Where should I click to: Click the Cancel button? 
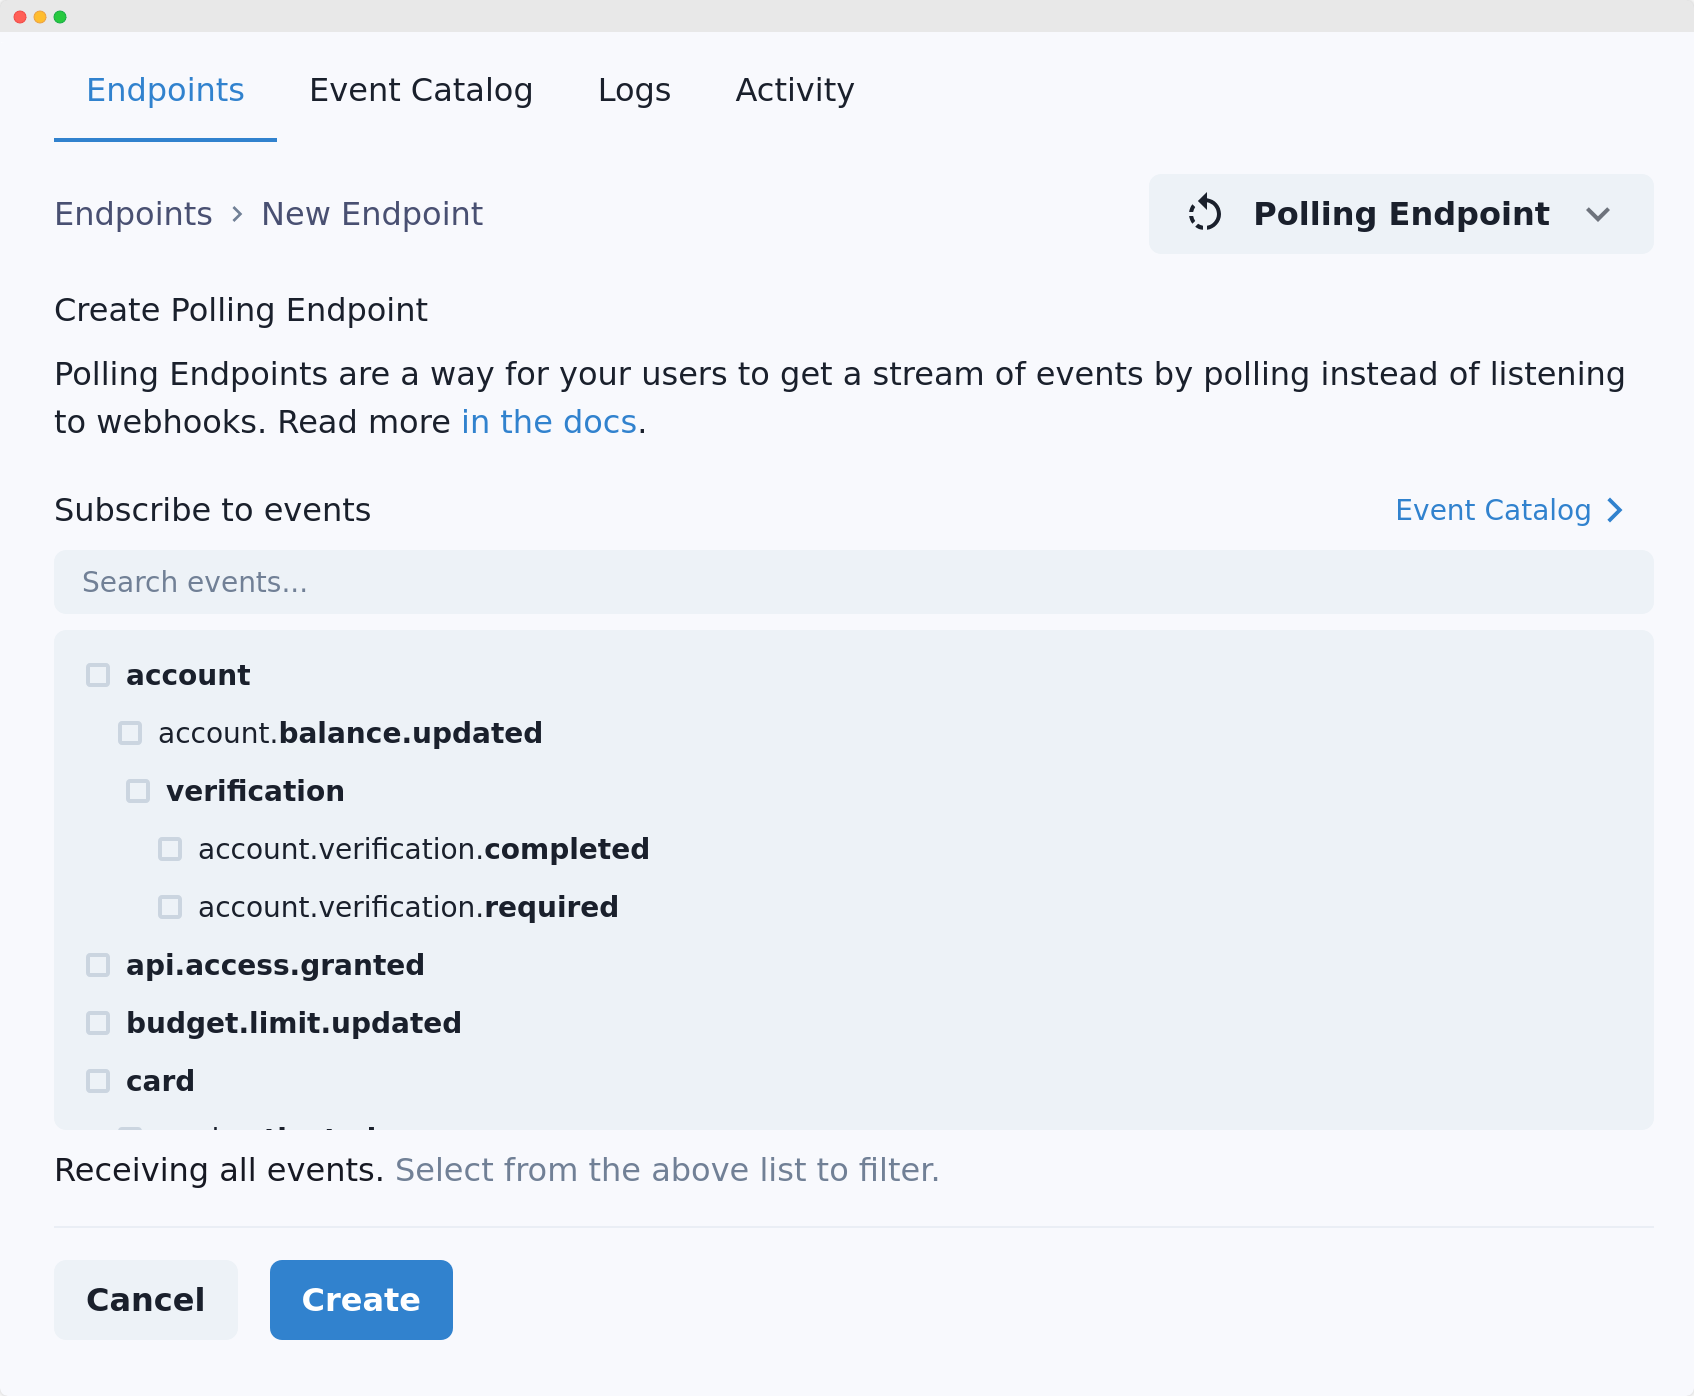point(145,1299)
